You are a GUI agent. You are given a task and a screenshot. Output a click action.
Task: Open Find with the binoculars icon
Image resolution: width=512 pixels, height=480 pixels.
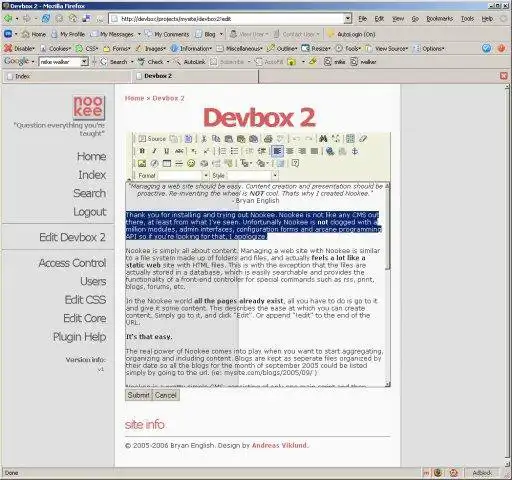point(323,139)
